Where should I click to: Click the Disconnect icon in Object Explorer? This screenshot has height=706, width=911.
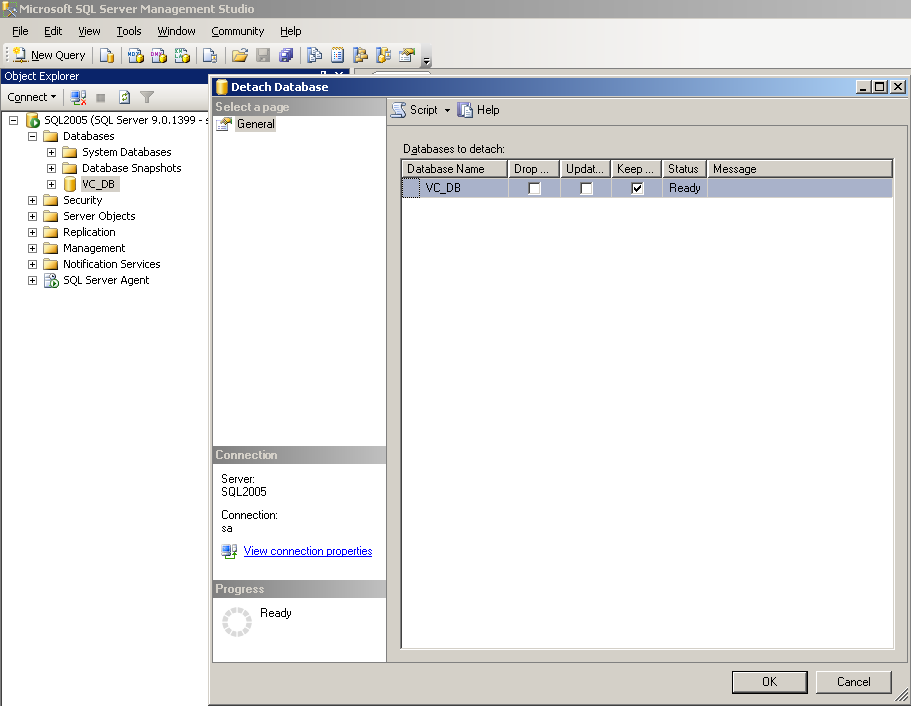click(78, 97)
